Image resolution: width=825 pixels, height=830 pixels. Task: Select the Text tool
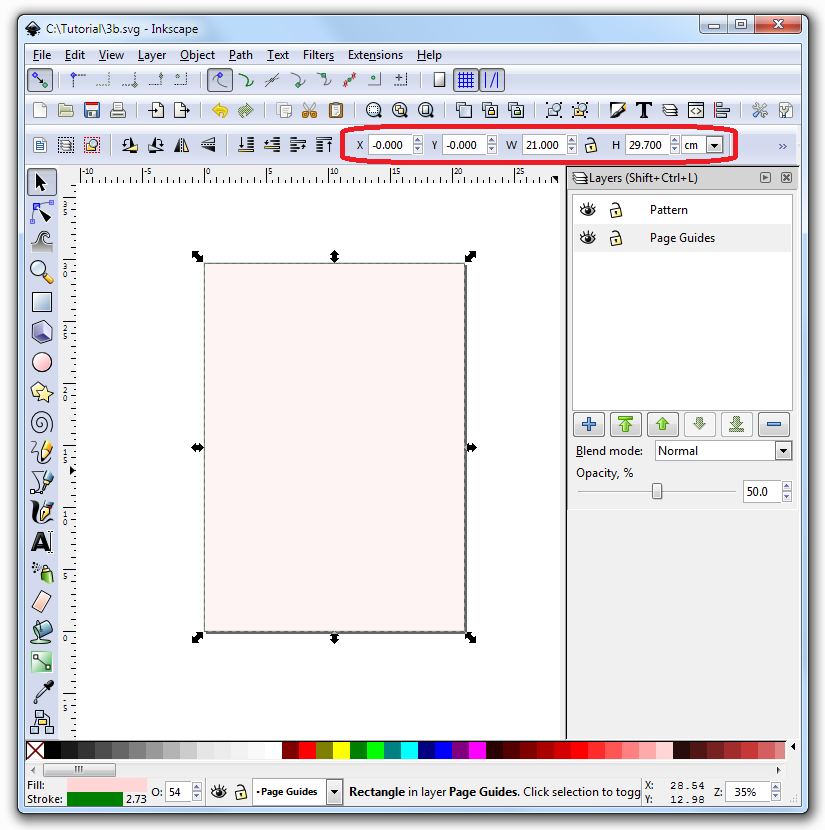pos(41,541)
